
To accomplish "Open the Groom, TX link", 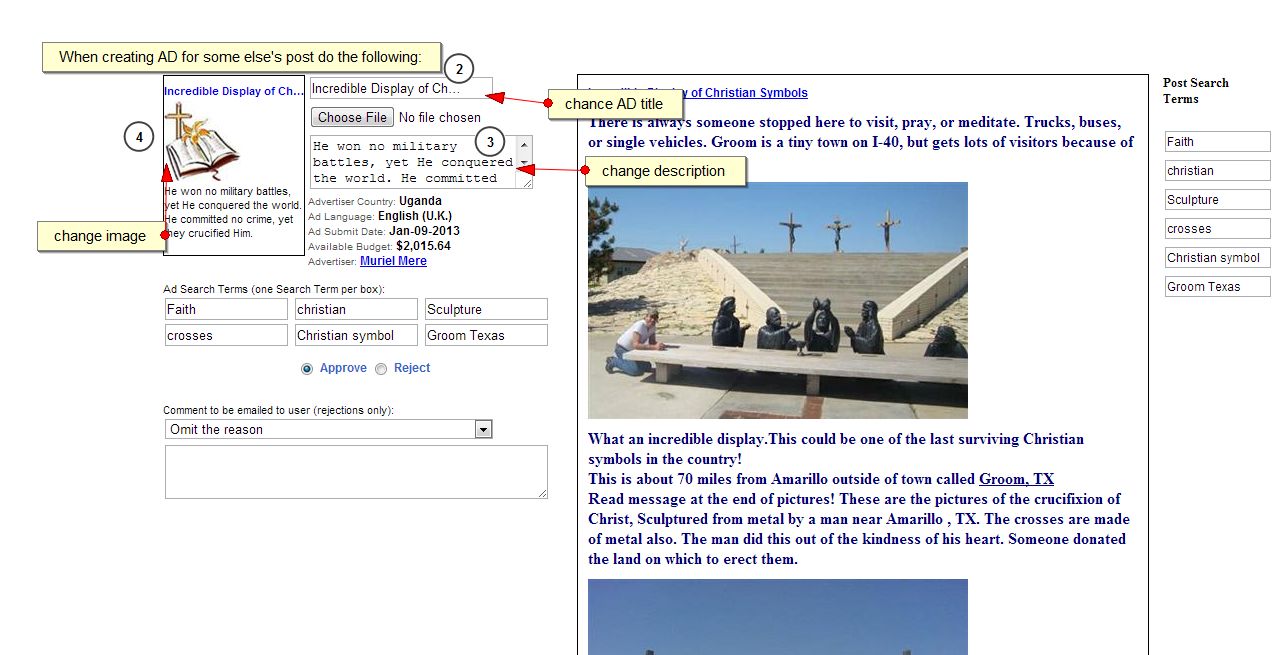I will tap(1016, 479).
